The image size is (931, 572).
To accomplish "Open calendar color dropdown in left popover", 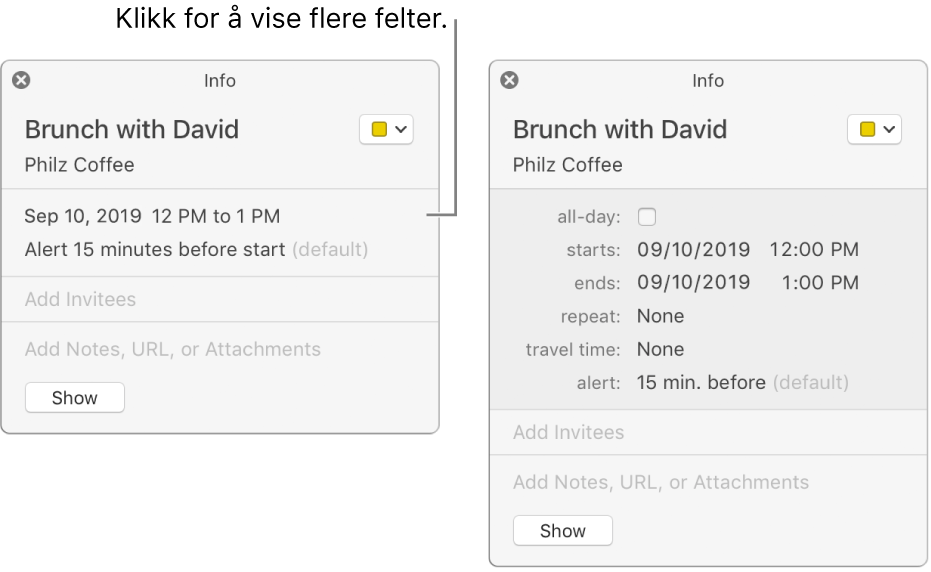I will point(387,129).
